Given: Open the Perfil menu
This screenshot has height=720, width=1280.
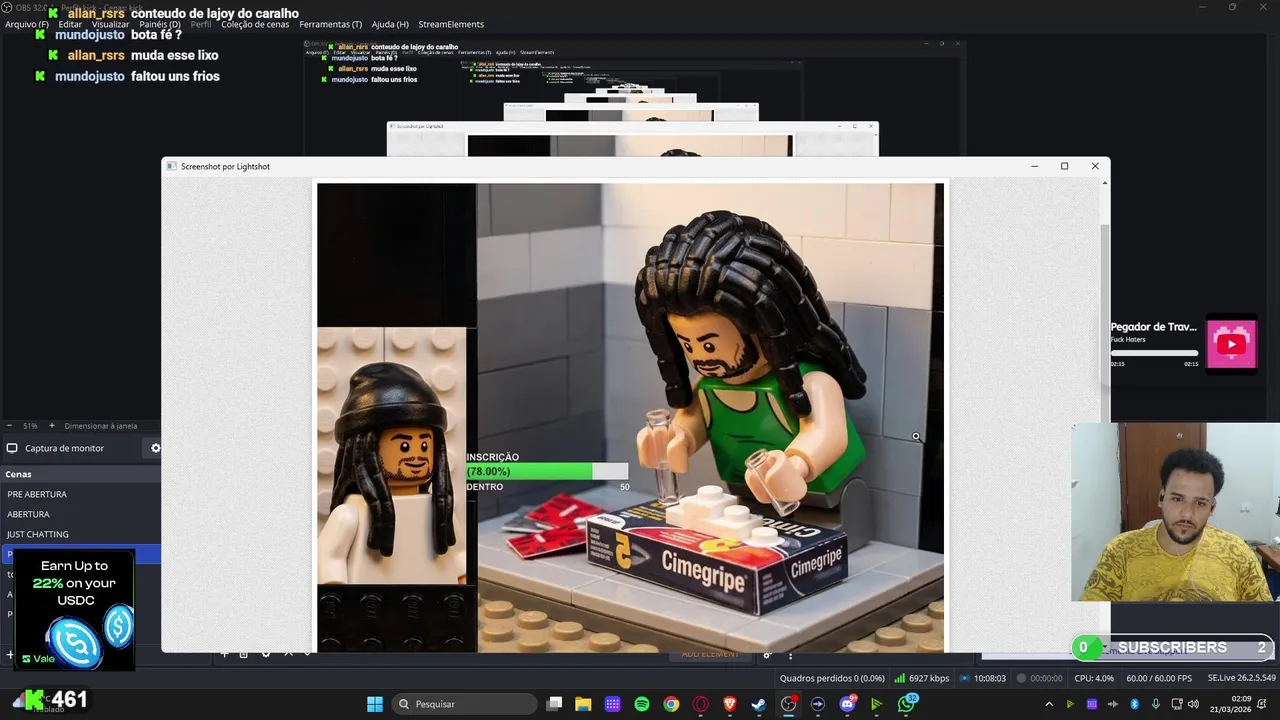Looking at the screenshot, I should (x=201, y=24).
